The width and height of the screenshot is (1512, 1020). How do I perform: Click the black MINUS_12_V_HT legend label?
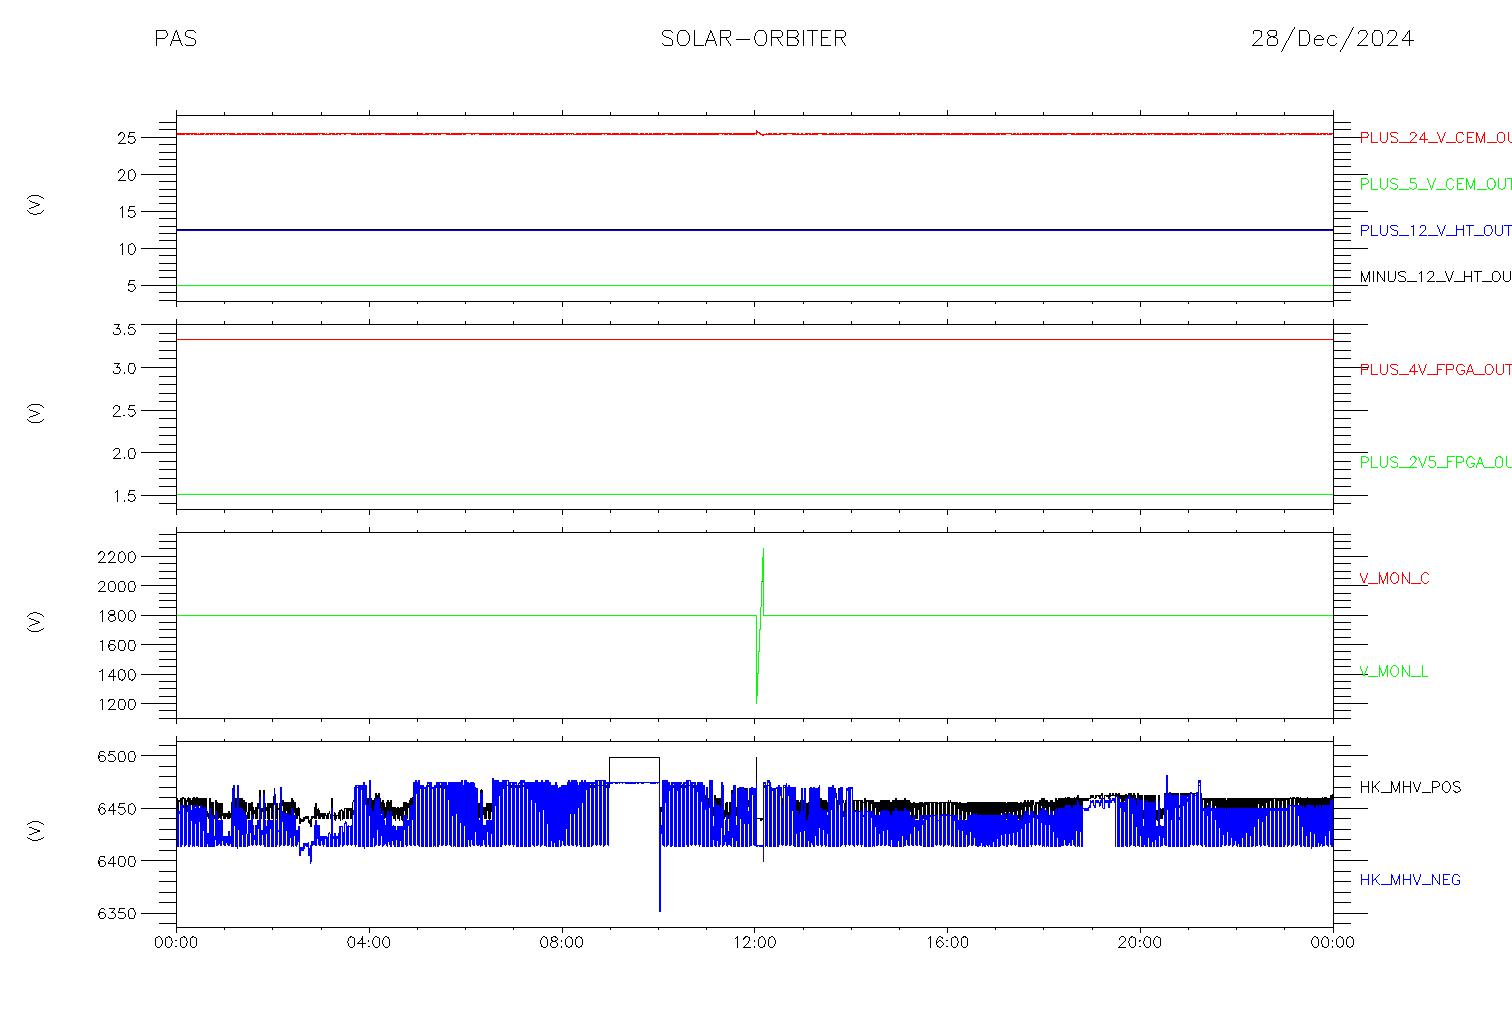tap(1435, 277)
